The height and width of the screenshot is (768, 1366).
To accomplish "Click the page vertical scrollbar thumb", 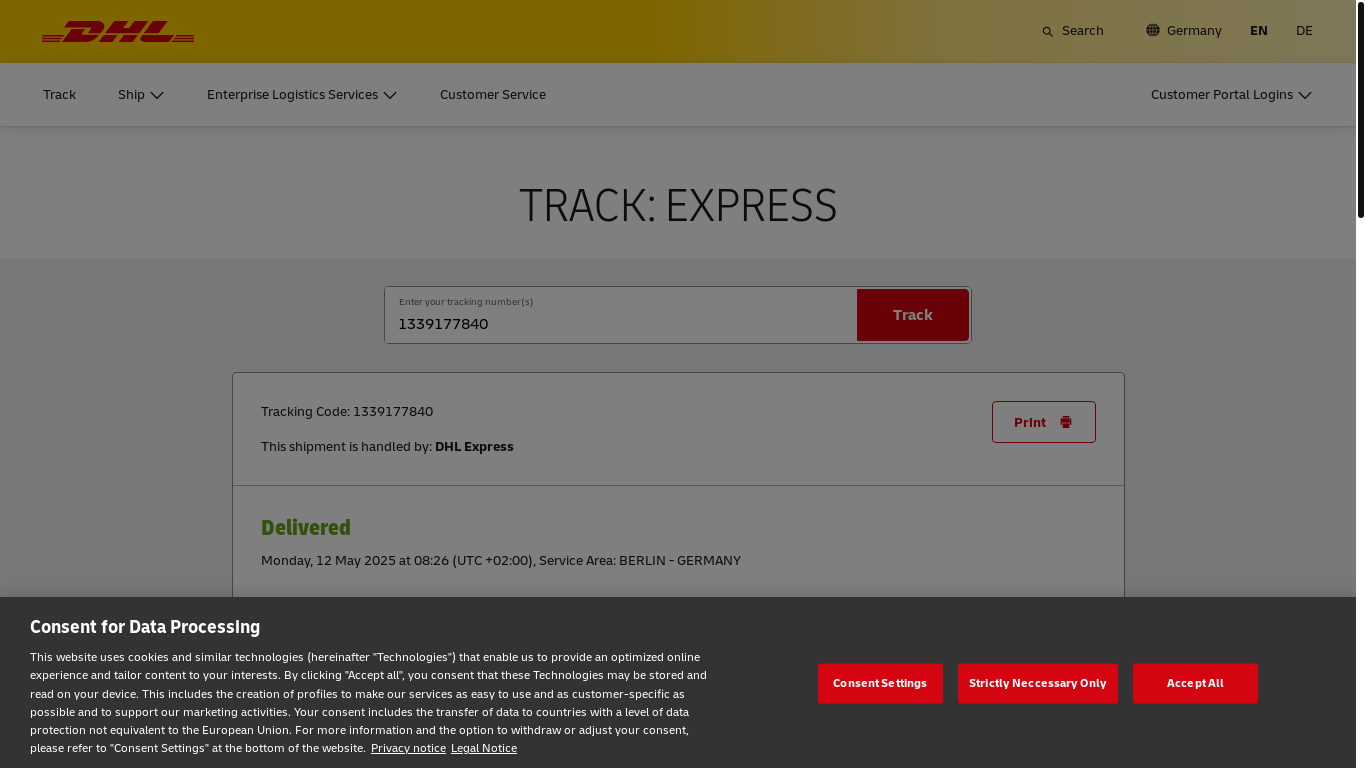I will [x=1360, y=110].
